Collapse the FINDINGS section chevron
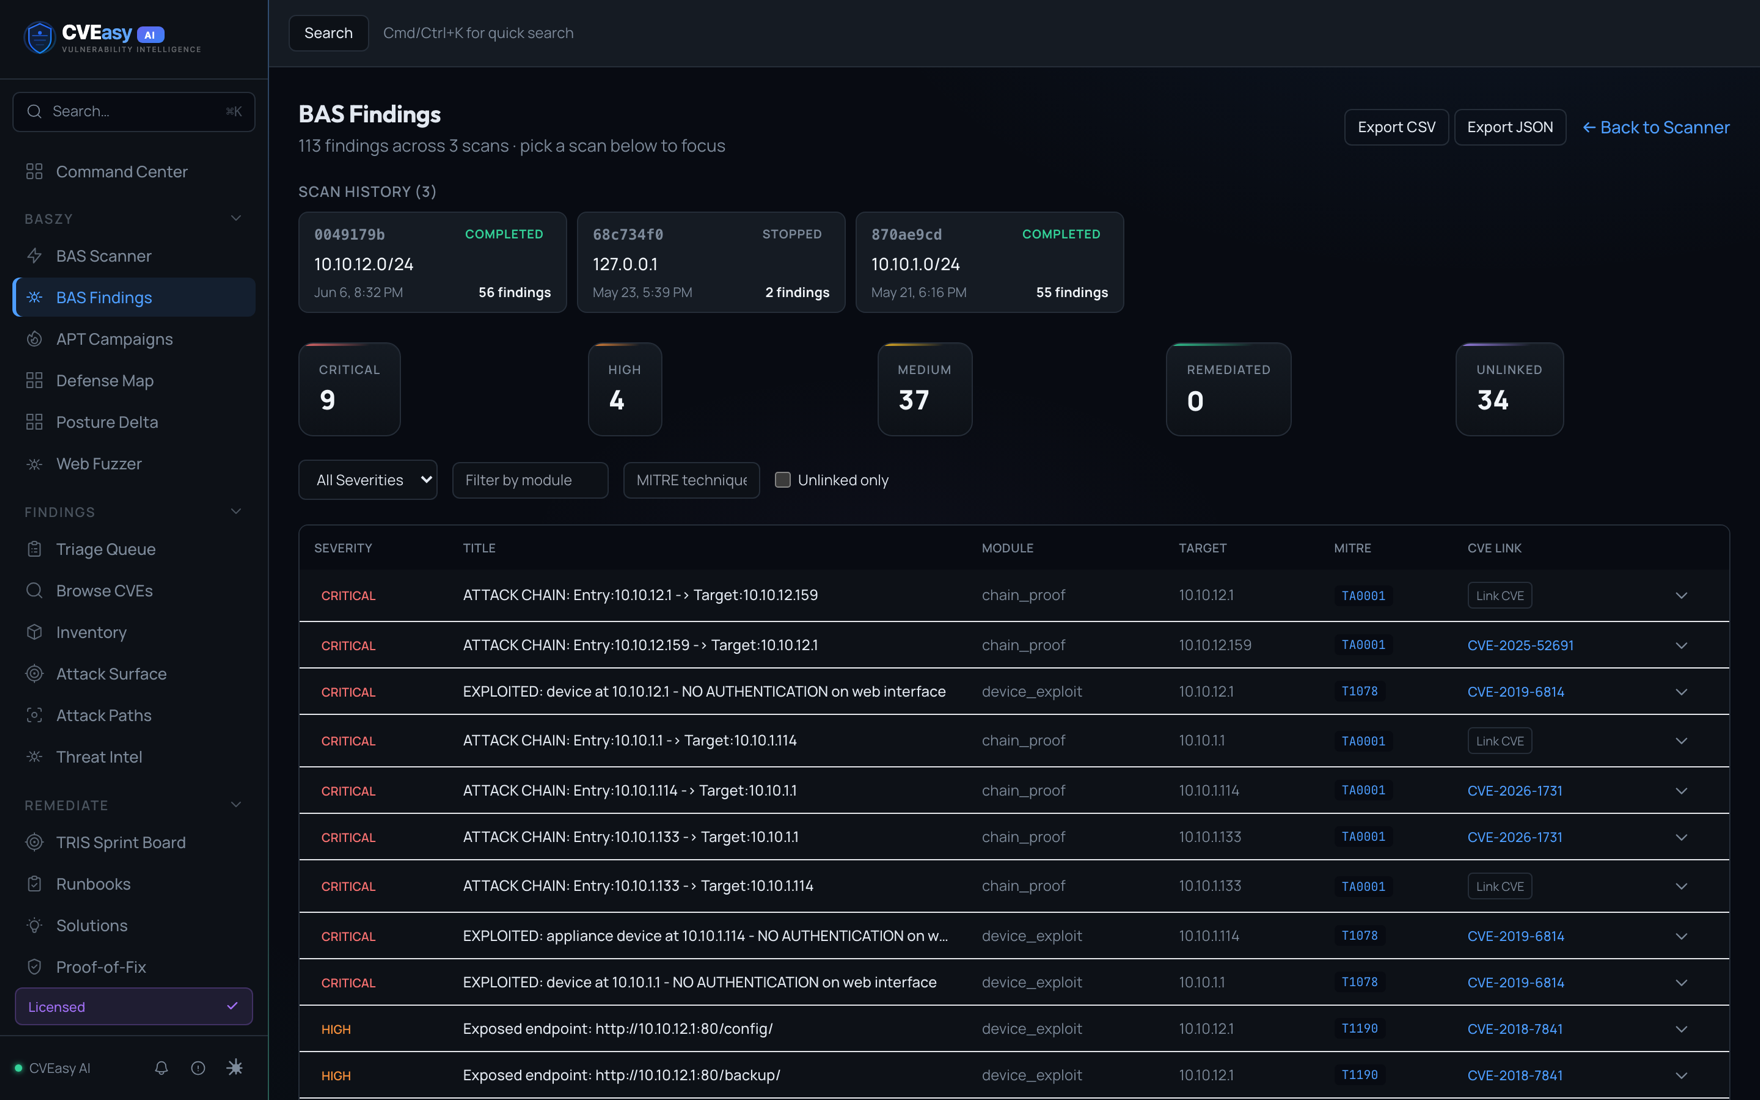 coord(236,512)
